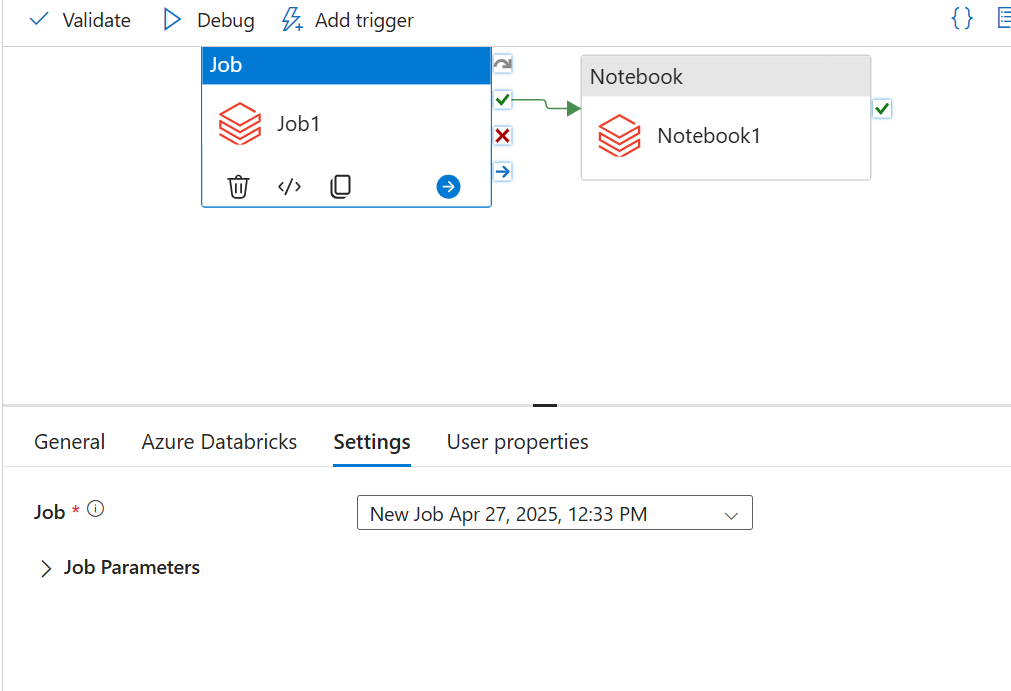The height and width of the screenshot is (691, 1011).
Task: Expand the Job Parameters section
Action: (46, 568)
